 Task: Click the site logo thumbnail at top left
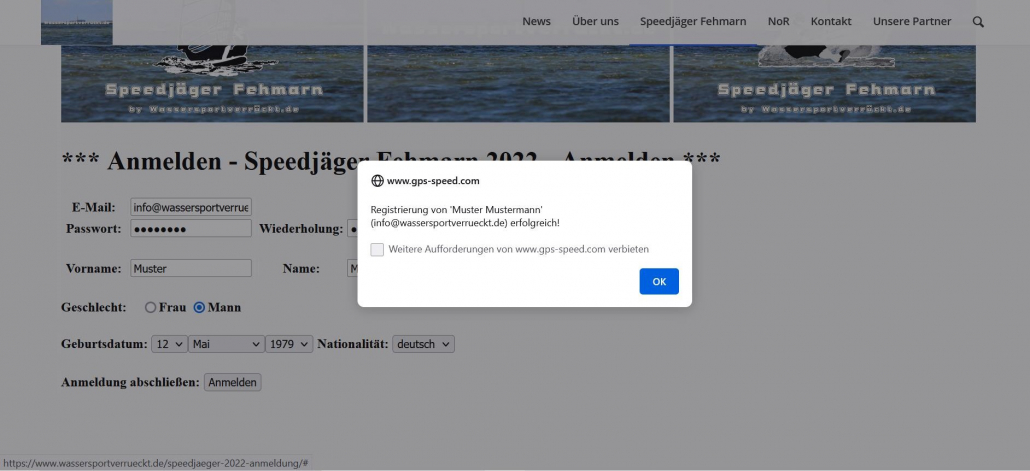(x=76, y=22)
